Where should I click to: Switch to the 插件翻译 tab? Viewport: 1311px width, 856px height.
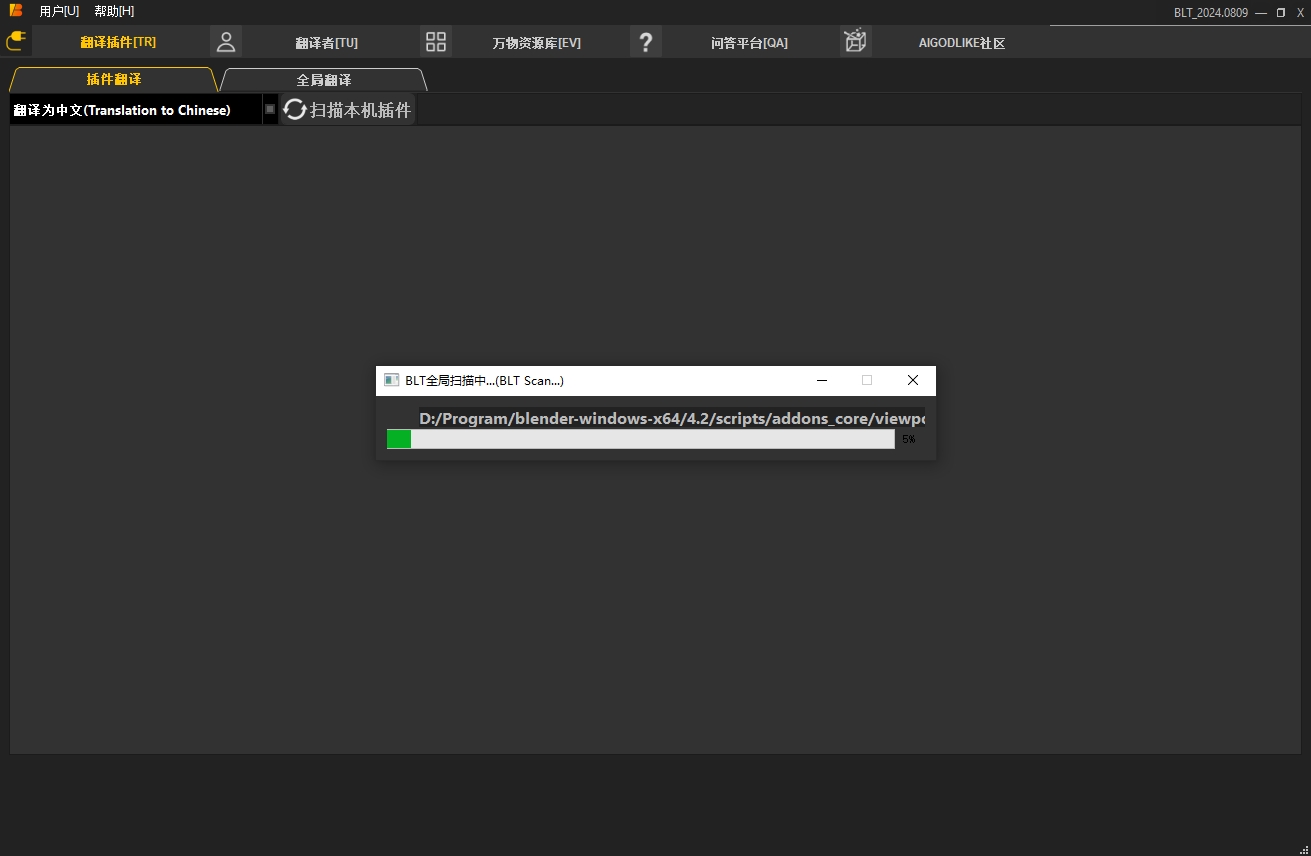tap(113, 79)
